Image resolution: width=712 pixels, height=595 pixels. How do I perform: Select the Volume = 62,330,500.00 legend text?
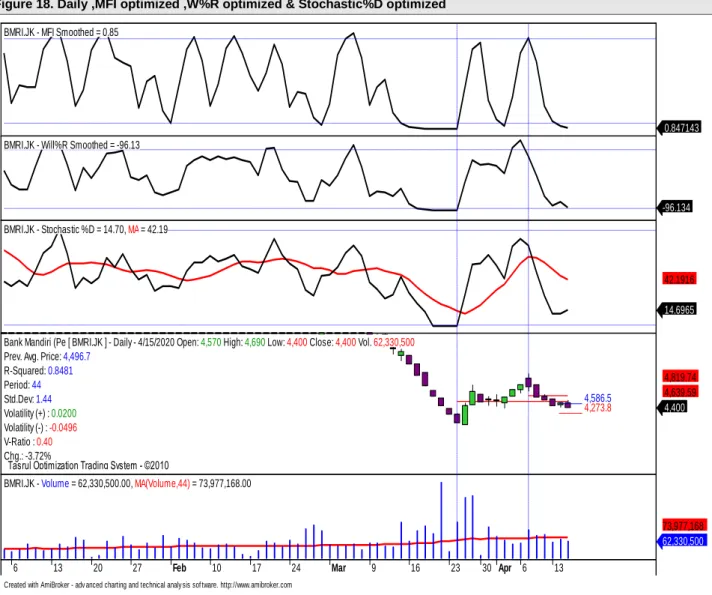click(x=86, y=483)
